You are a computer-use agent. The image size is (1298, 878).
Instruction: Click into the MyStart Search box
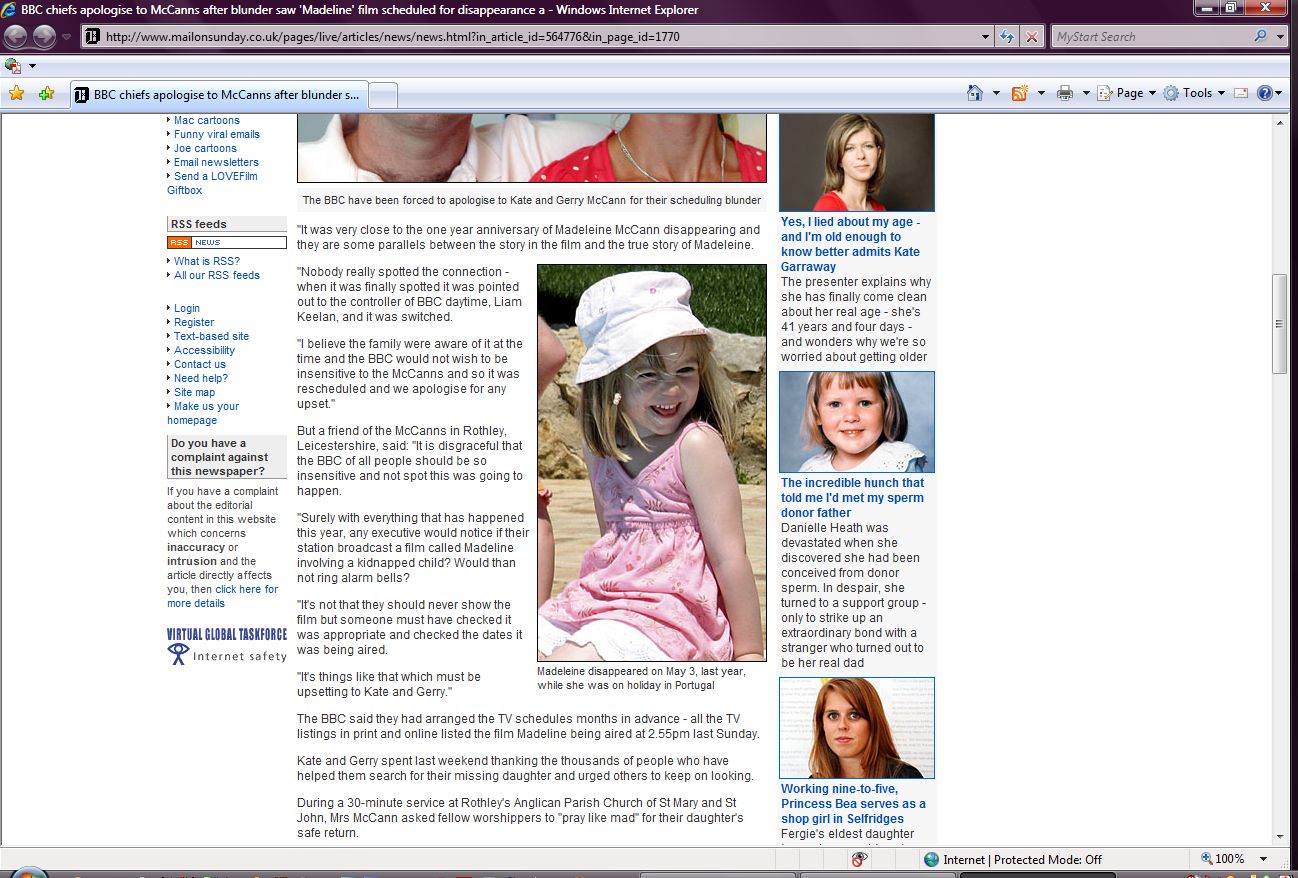tap(1150, 37)
